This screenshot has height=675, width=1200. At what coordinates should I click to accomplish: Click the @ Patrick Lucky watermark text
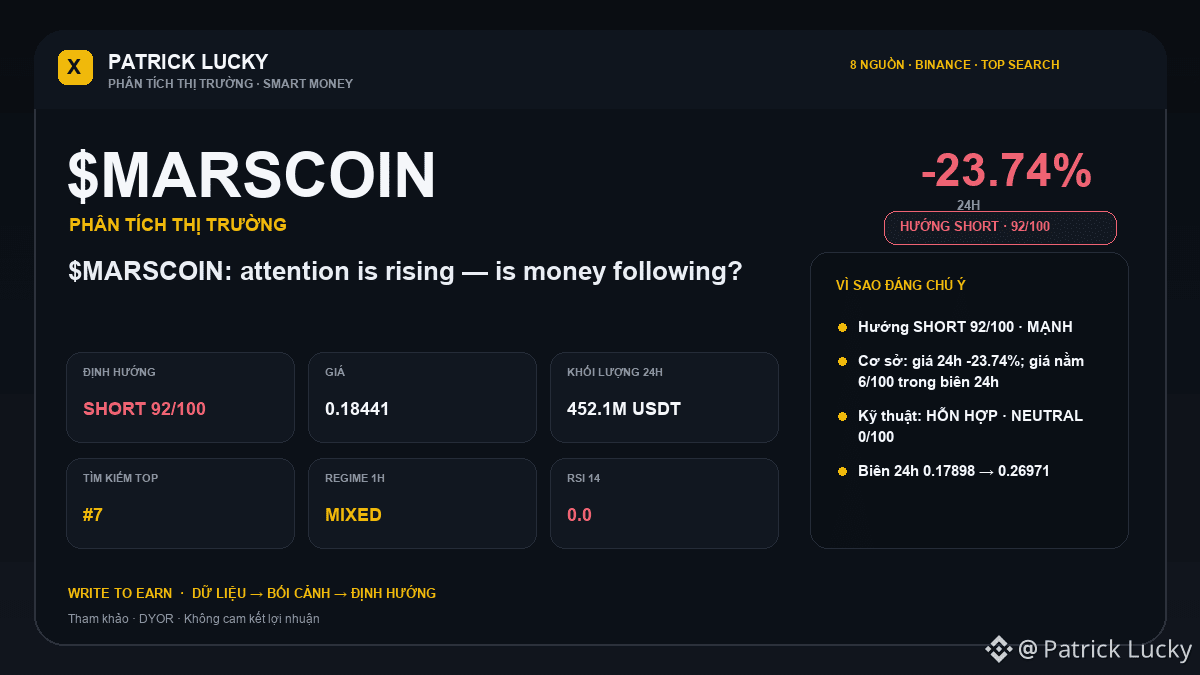pyautogui.click(x=1105, y=650)
